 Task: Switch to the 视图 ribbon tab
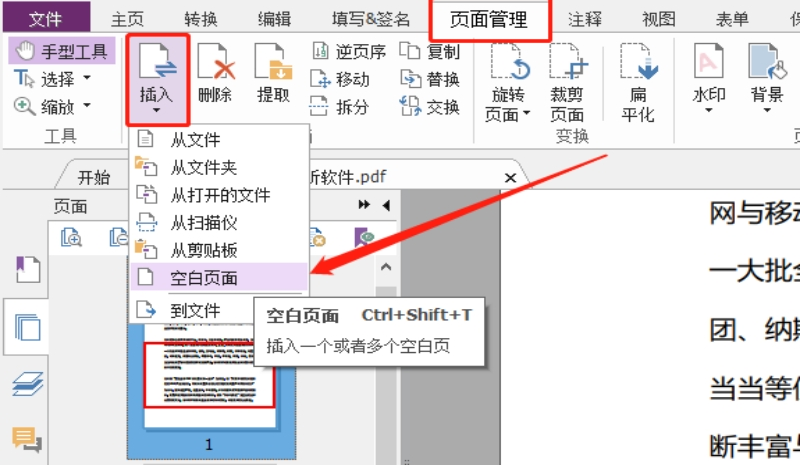pyautogui.click(x=659, y=19)
